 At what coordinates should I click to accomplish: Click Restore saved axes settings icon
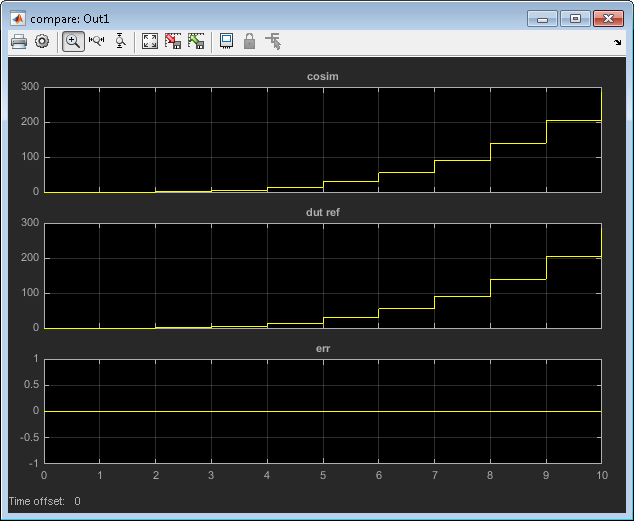tap(196, 41)
